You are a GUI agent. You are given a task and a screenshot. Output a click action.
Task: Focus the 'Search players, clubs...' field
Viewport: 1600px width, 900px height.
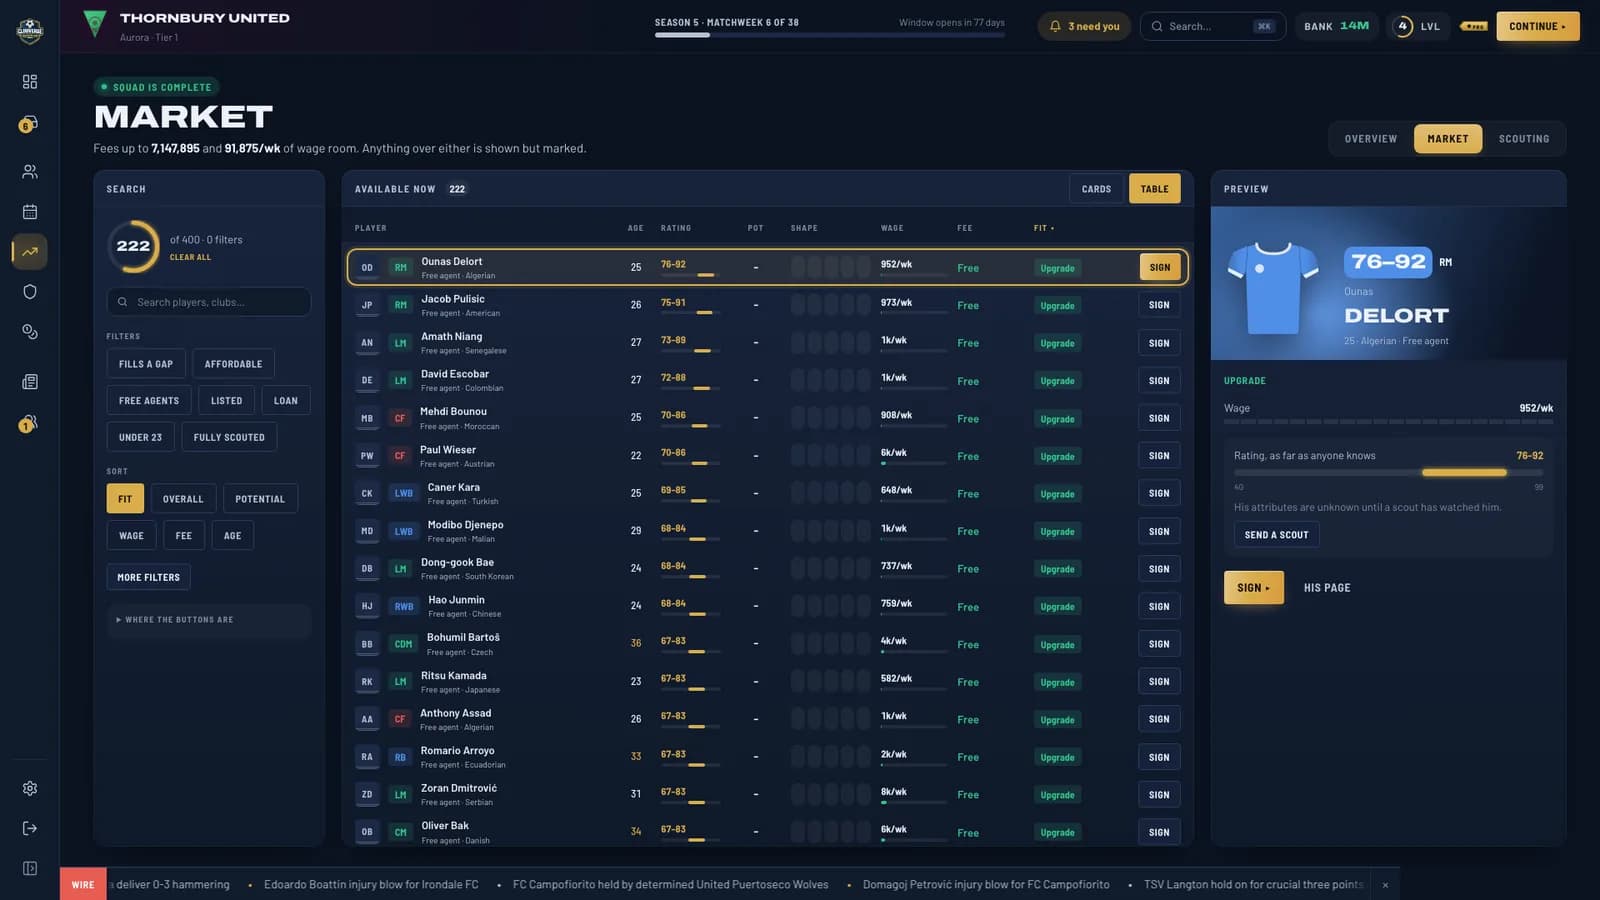(x=209, y=302)
